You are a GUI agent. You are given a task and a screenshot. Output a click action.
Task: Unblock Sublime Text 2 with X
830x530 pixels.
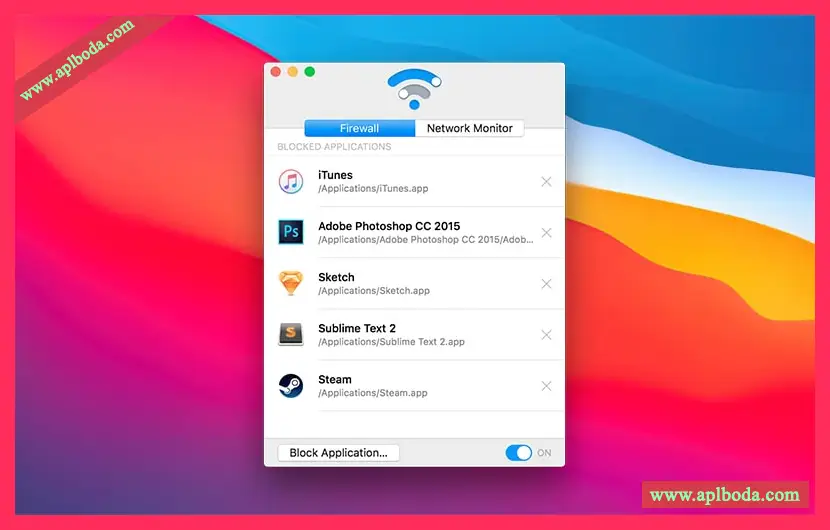(x=546, y=335)
